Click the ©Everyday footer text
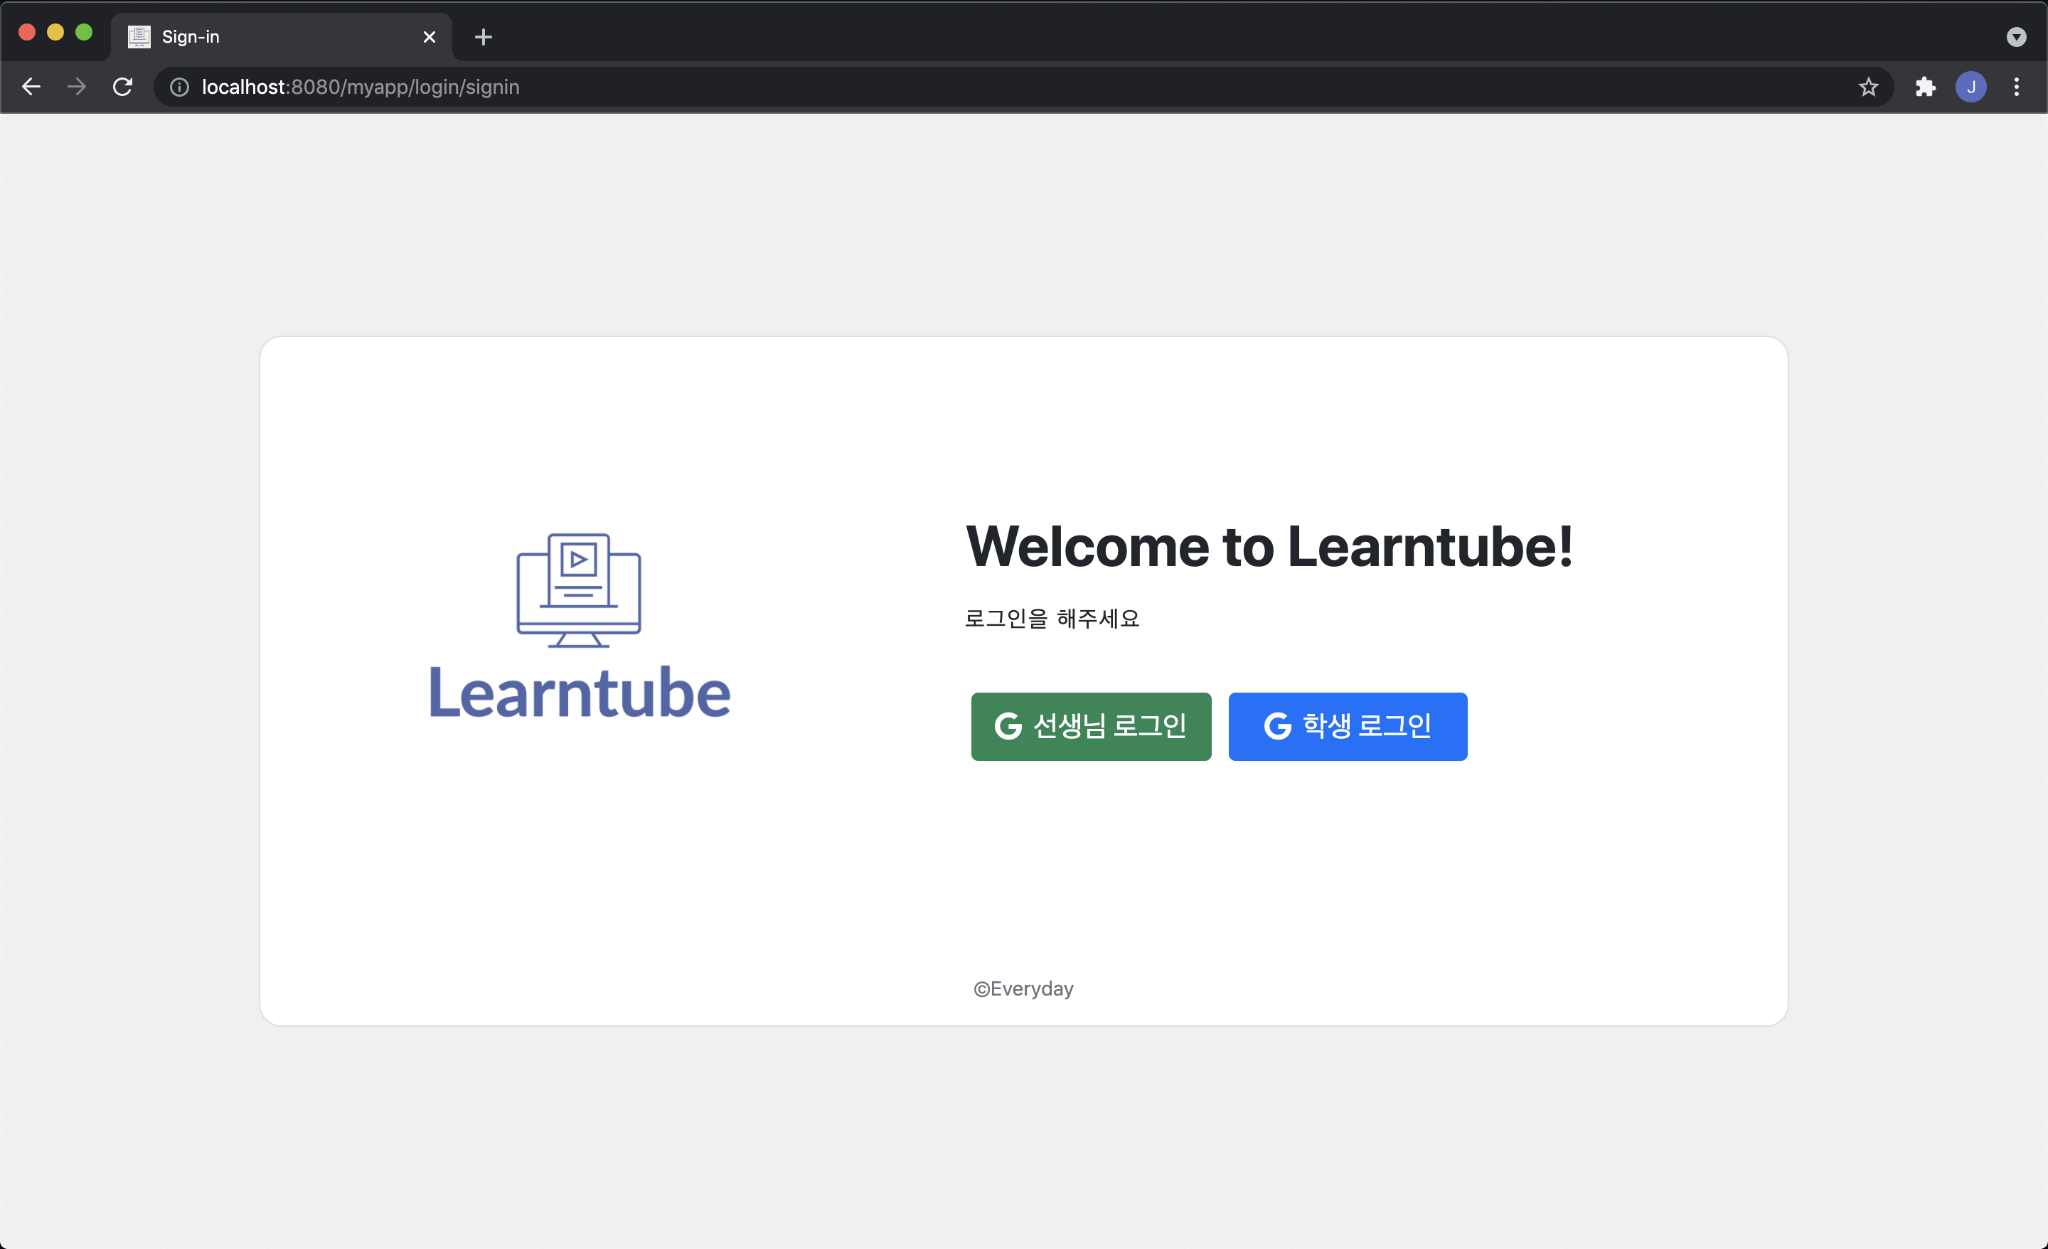 (1023, 988)
